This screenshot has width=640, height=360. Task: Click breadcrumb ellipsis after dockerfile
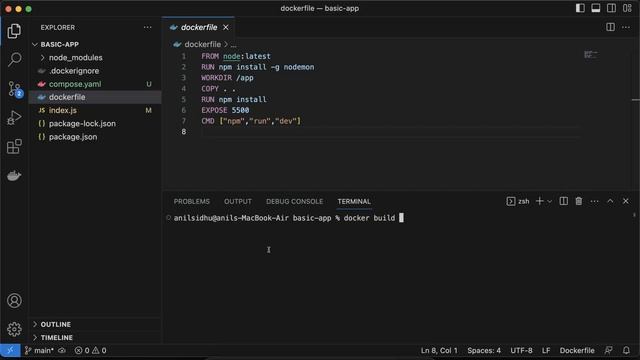[x=233, y=44]
